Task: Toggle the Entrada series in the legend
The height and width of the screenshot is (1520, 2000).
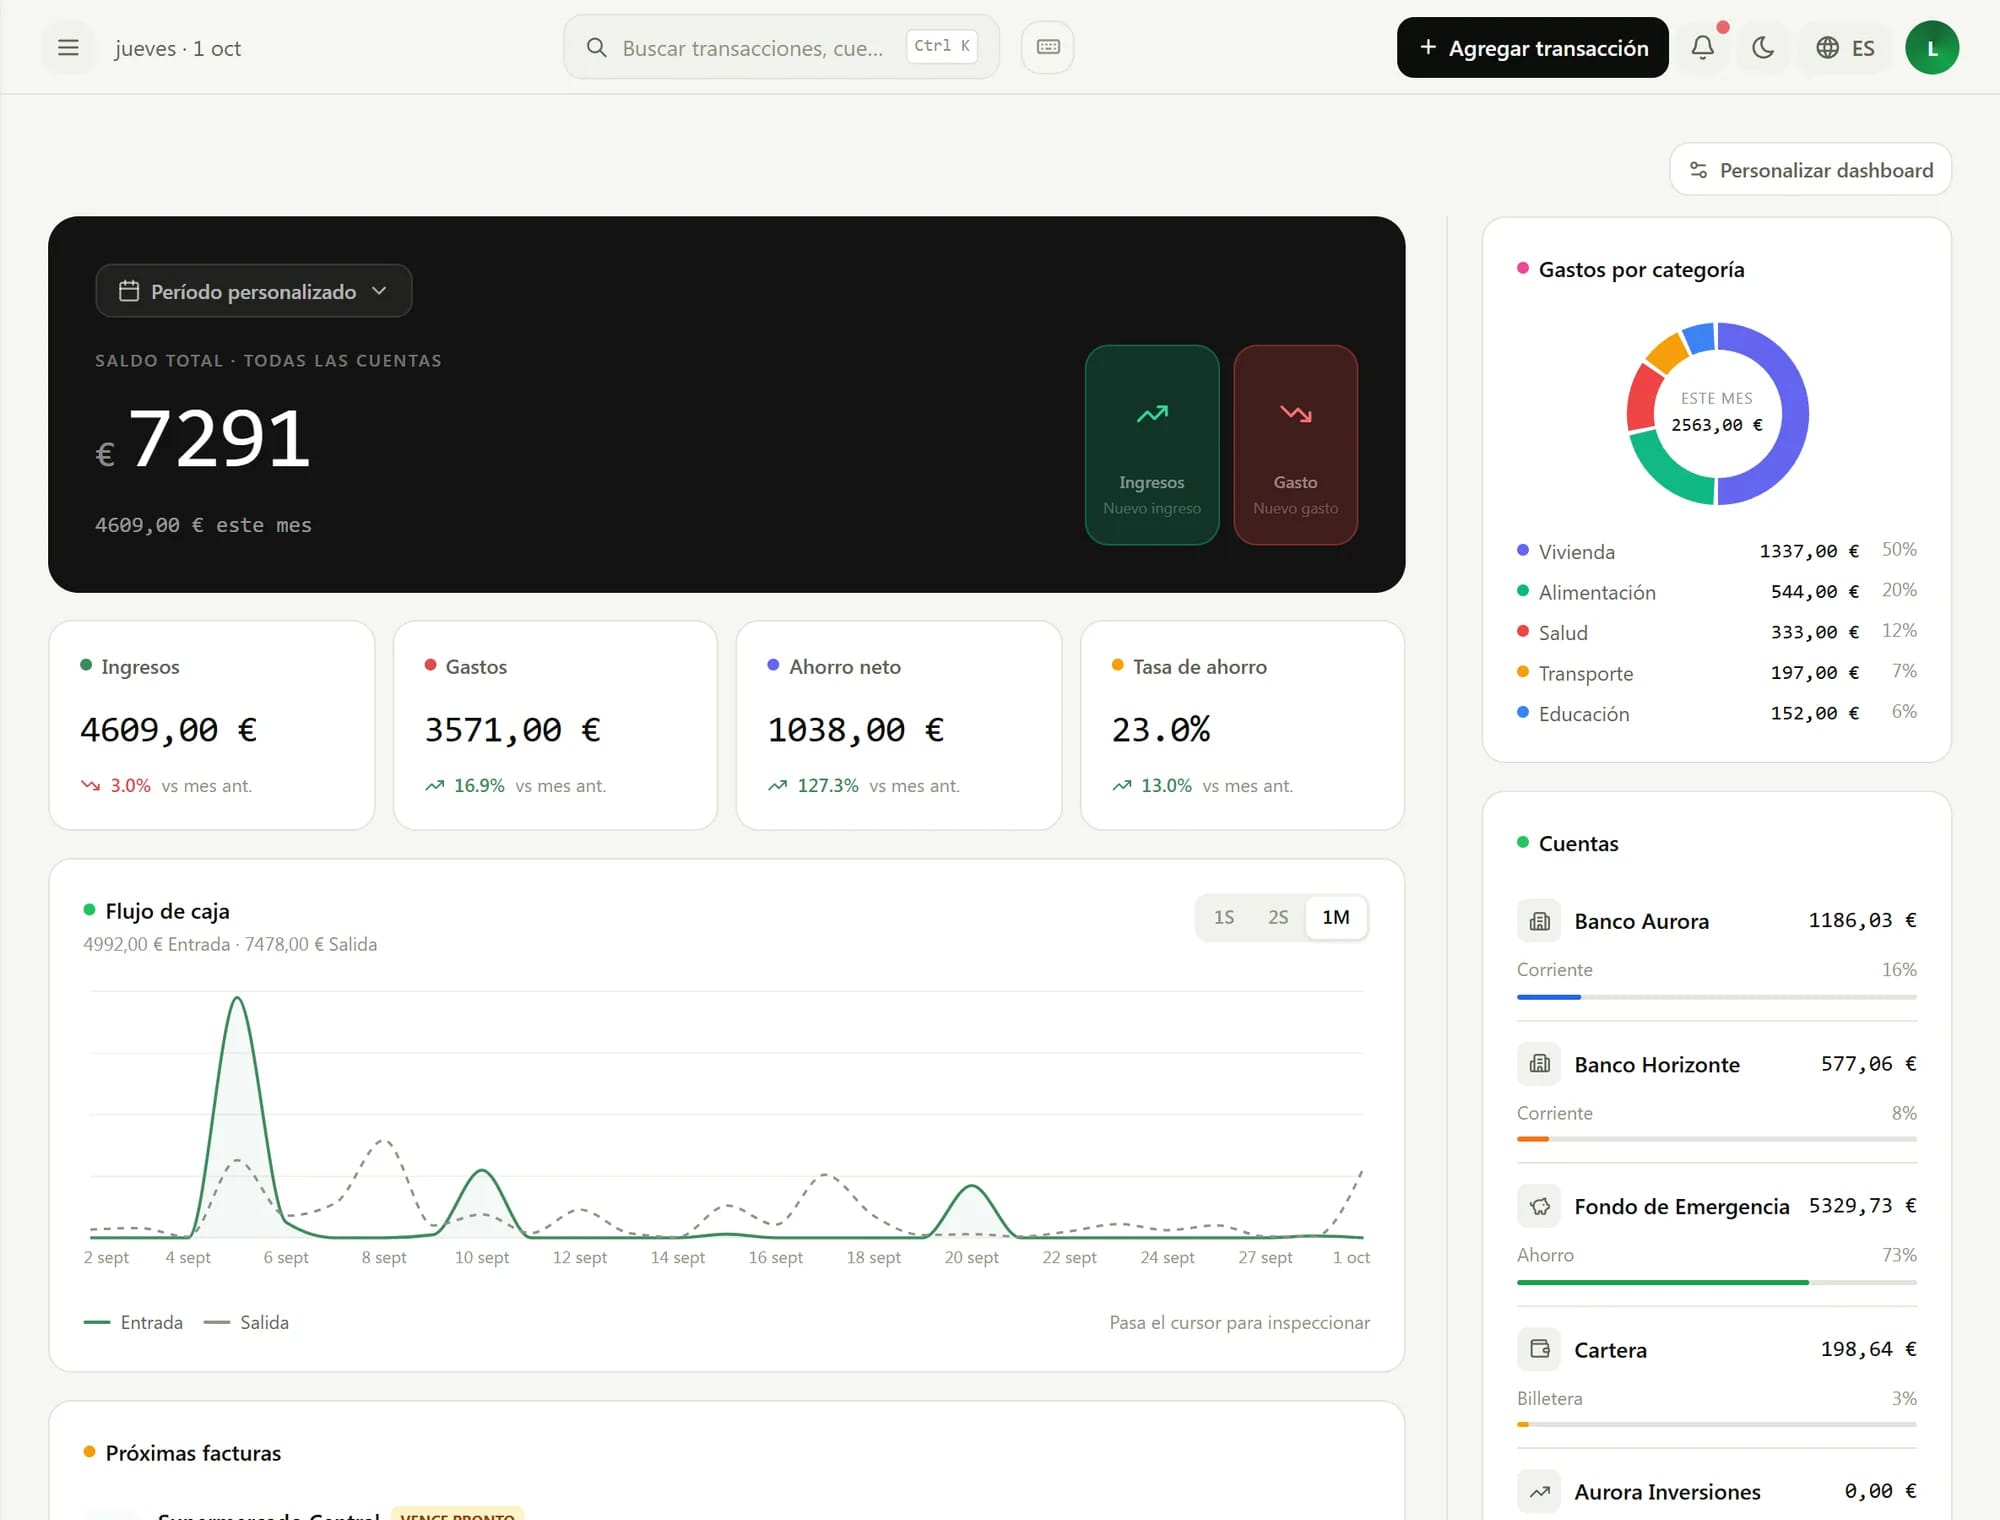Action: pyautogui.click(x=134, y=1322)
